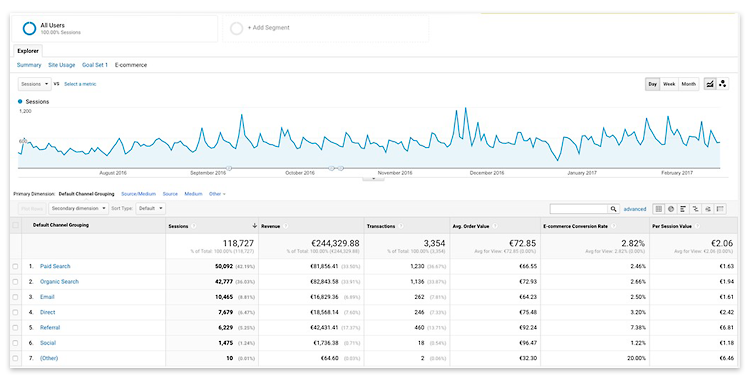Switch to the Goal Set 1 metric group
This screenshot has width=750, height=378.
95,65
